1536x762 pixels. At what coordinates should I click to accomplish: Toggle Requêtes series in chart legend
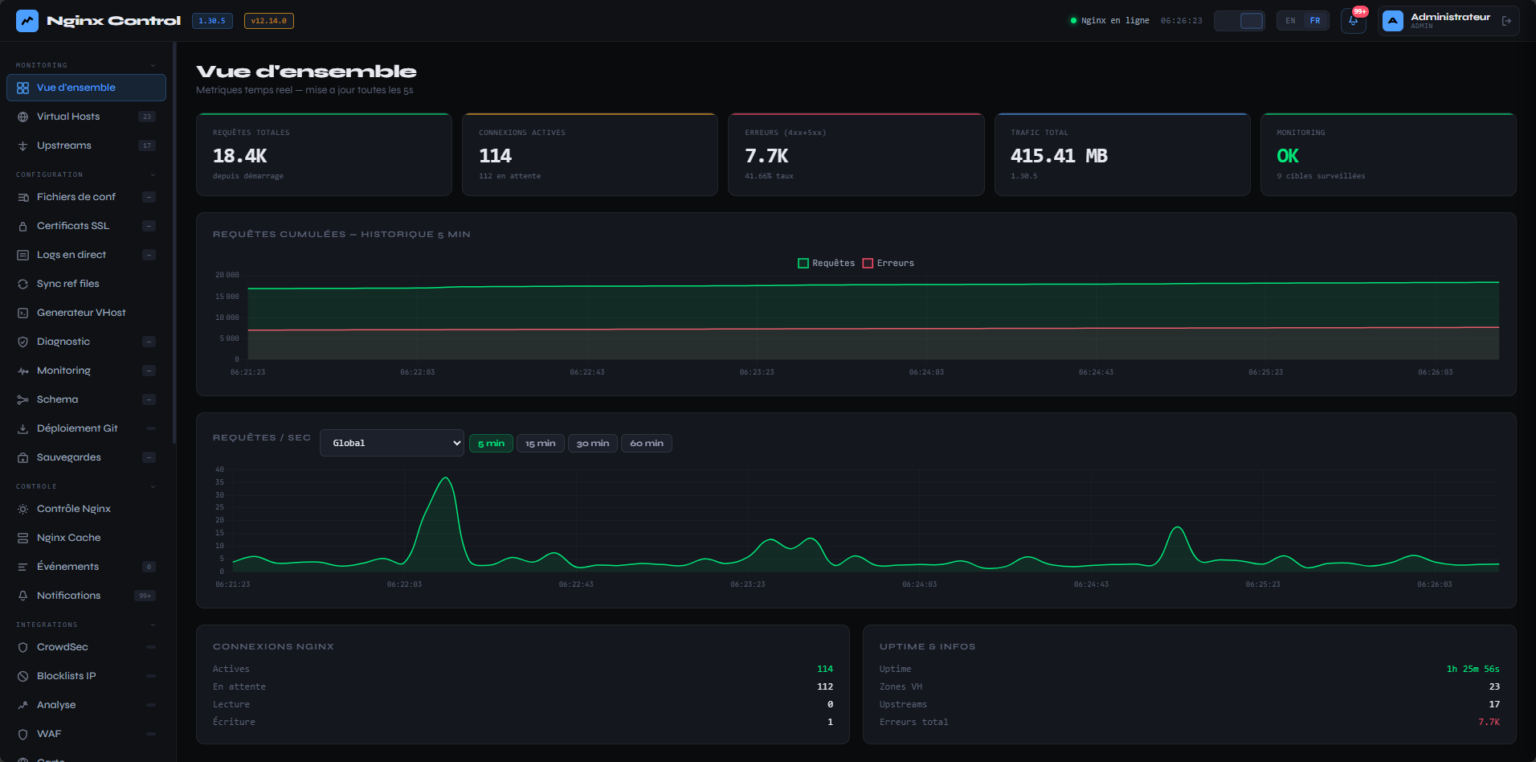coord(826,263)
